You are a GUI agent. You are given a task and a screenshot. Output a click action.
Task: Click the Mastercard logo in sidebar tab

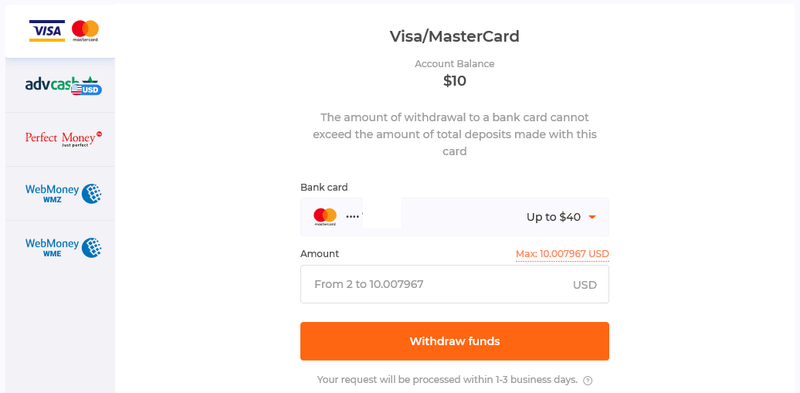tap(85, 31)
